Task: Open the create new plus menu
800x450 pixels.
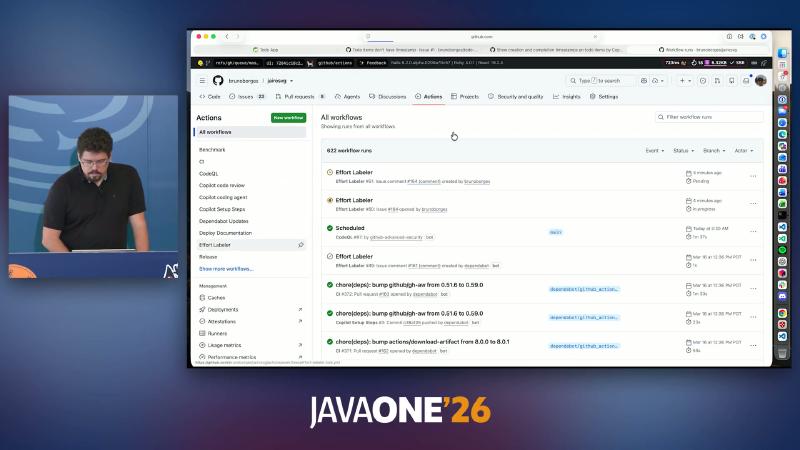Action: 685,81
